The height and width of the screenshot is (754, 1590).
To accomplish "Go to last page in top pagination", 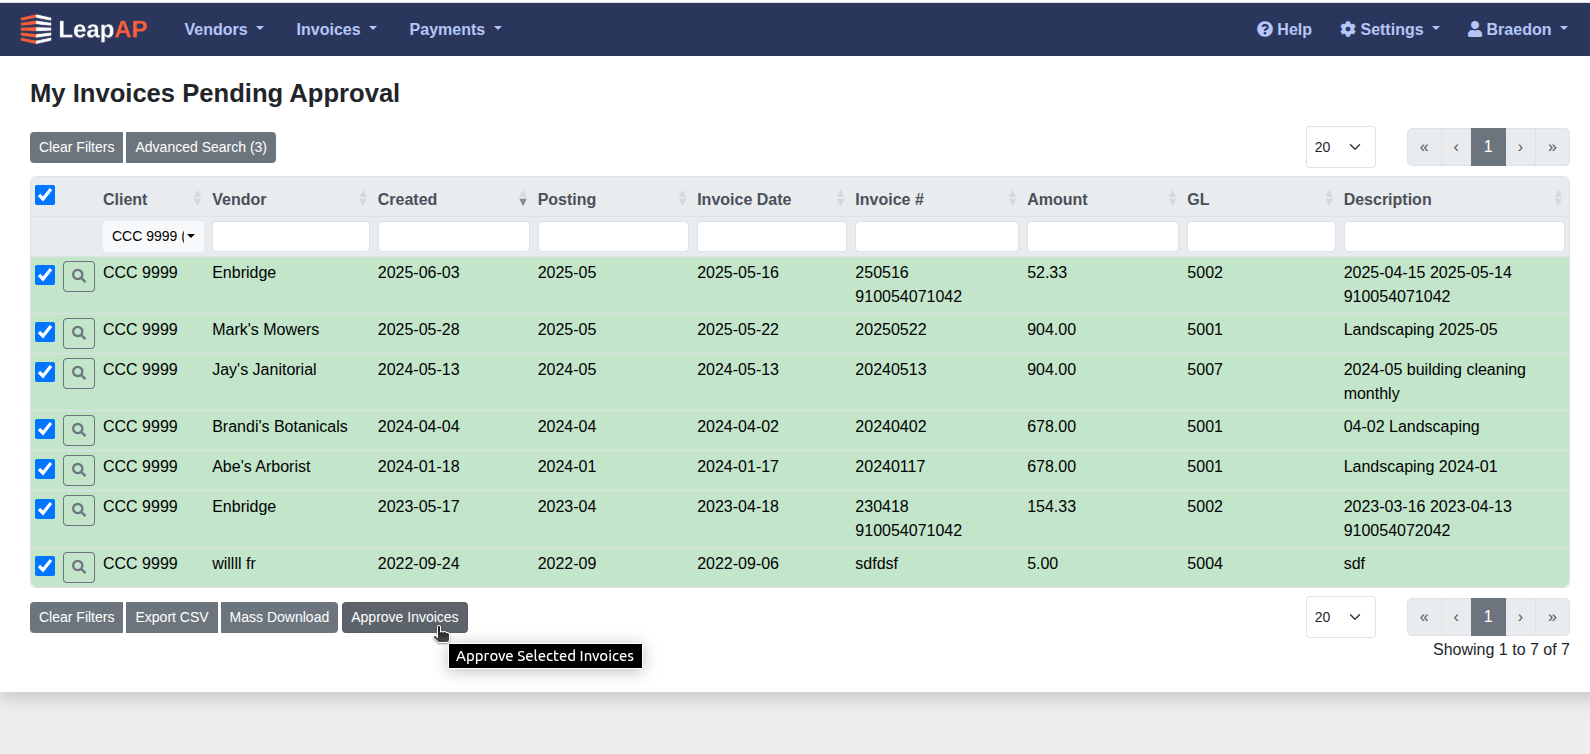I will 1552,147.
